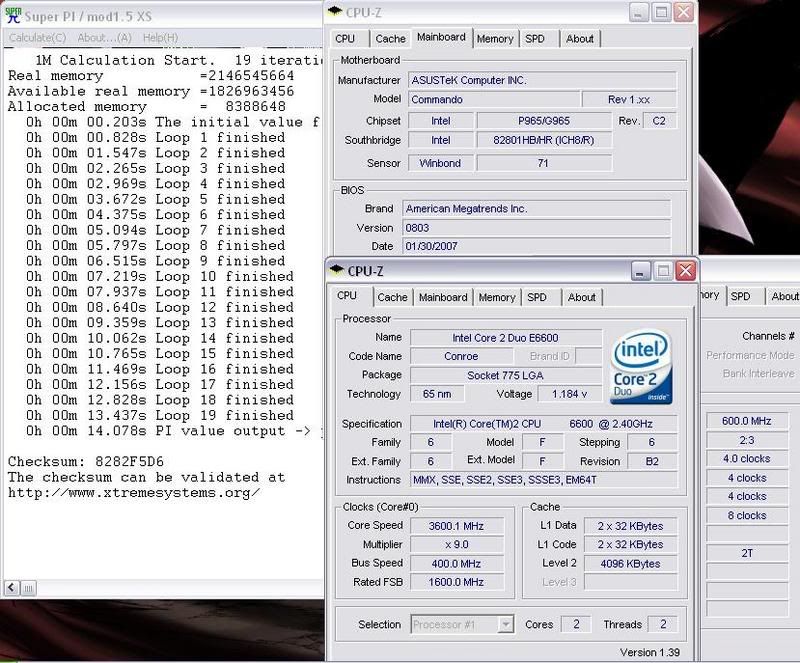Click the Manufacturer field ASUSTeK Computer INC.
800x663 pixels.
tap(542, 80)
